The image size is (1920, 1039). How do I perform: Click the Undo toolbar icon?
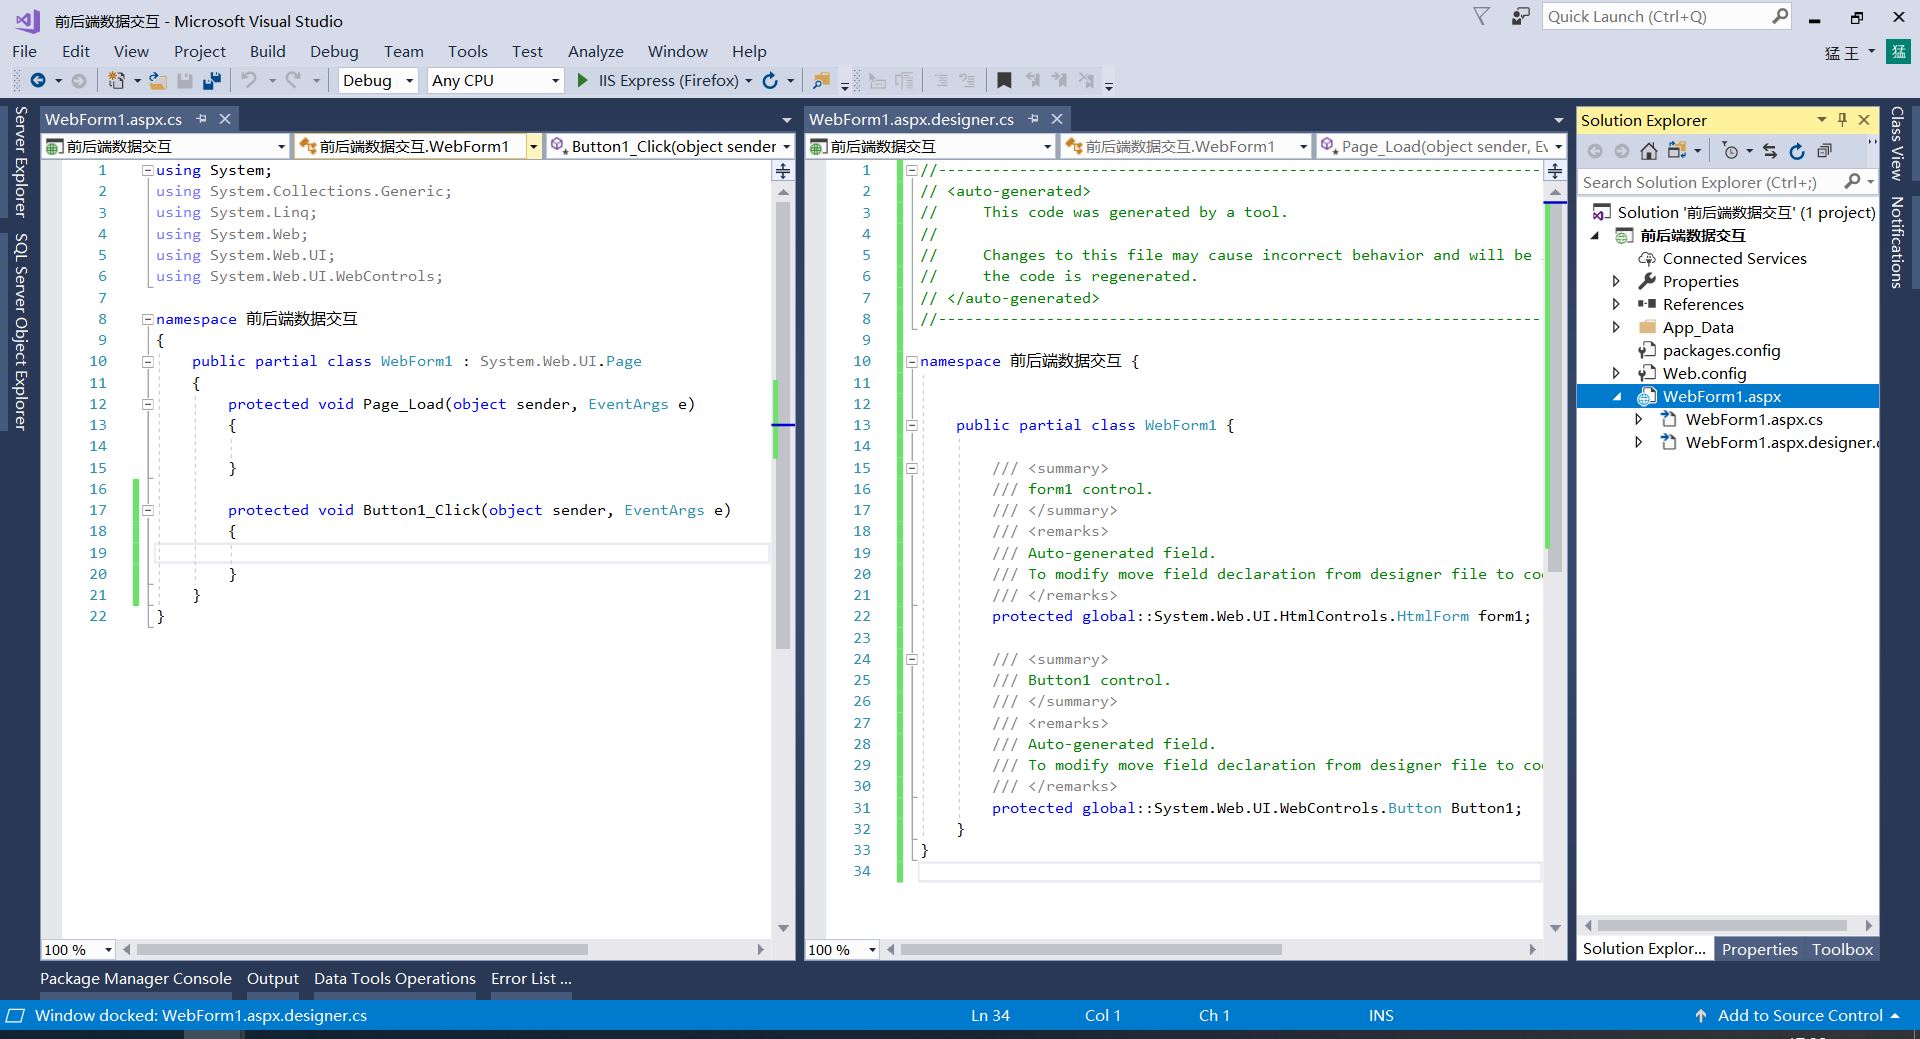[249, 80]
